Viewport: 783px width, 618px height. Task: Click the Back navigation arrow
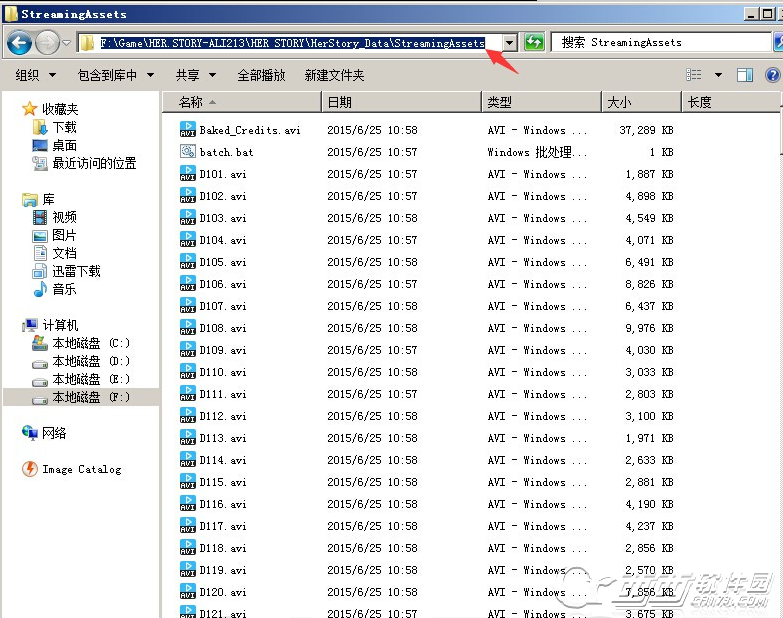click(20, 43)
